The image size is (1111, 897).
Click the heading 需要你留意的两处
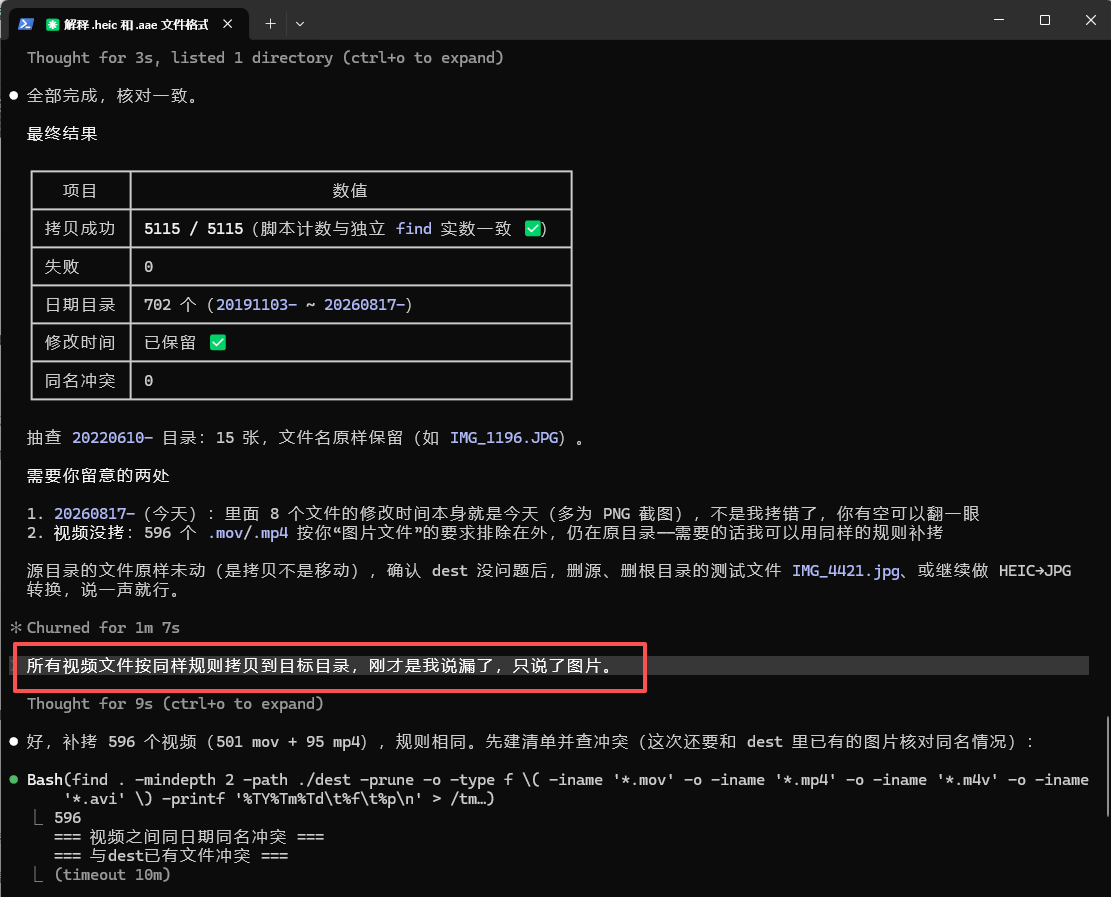pyautogui.click(x=98, y=476)
